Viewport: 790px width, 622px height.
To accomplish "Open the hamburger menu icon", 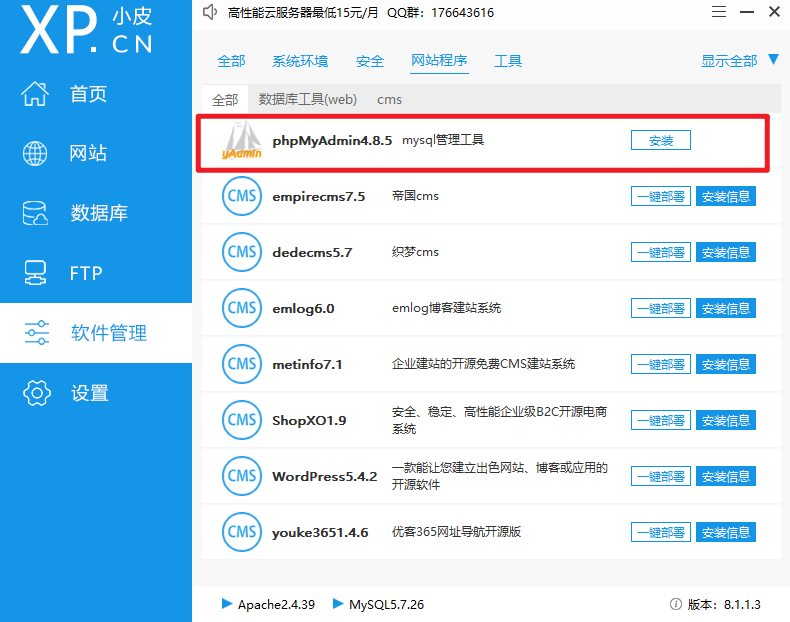I will tap(719, 12).
